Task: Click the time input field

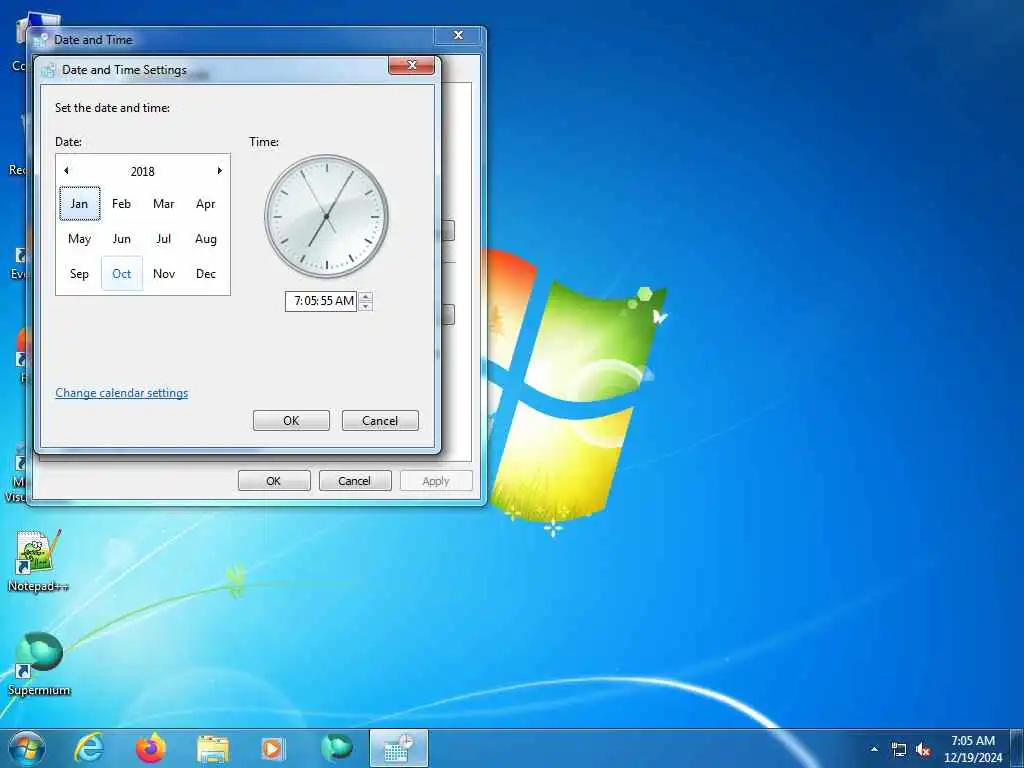Action: click(x=321, y=301)
